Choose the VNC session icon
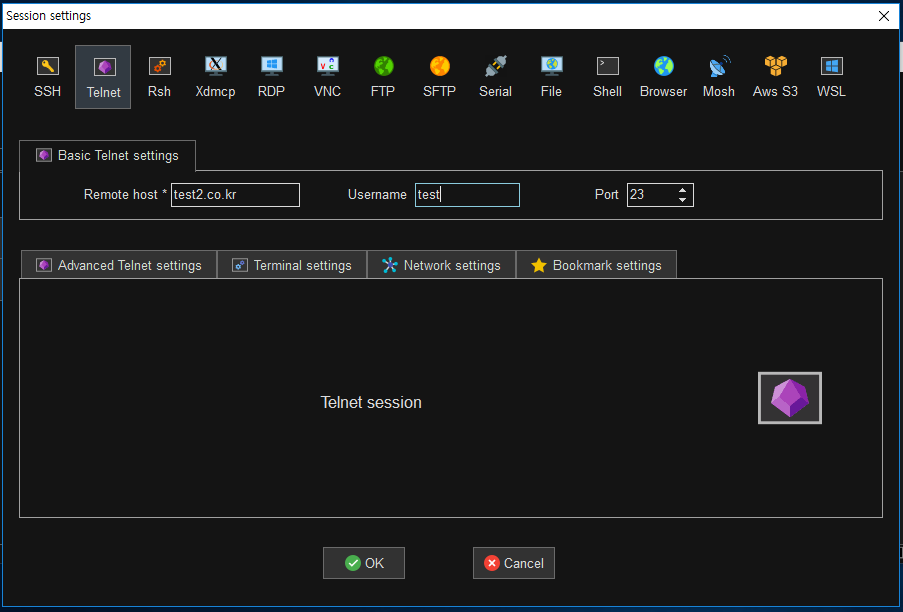Image resolution: width=903 pixels, height=612 pixels. pyautogui.click(x=327, y=77)
